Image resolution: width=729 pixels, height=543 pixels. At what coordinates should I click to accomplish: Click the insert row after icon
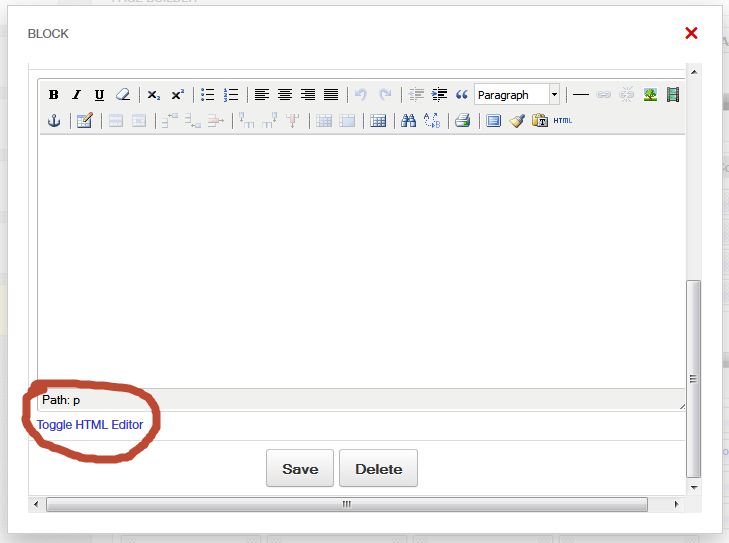click(x=192, y=121)
